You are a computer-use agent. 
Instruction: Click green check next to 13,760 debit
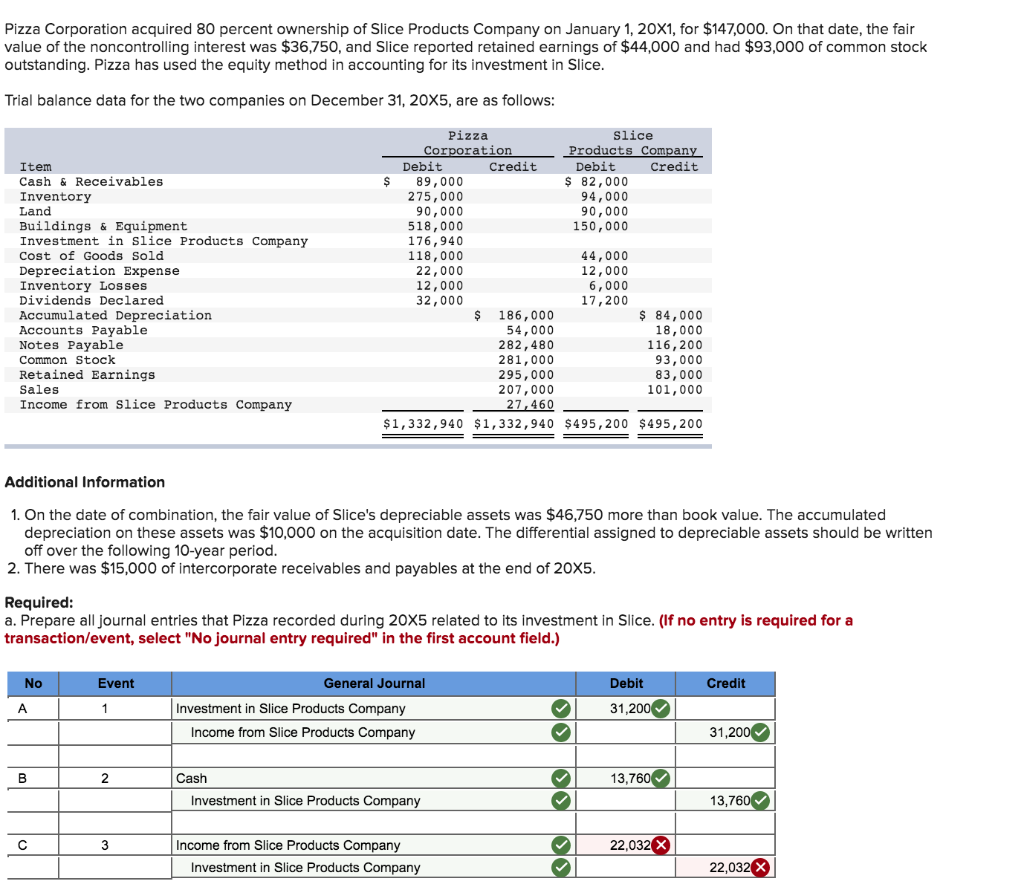(661, 779)
